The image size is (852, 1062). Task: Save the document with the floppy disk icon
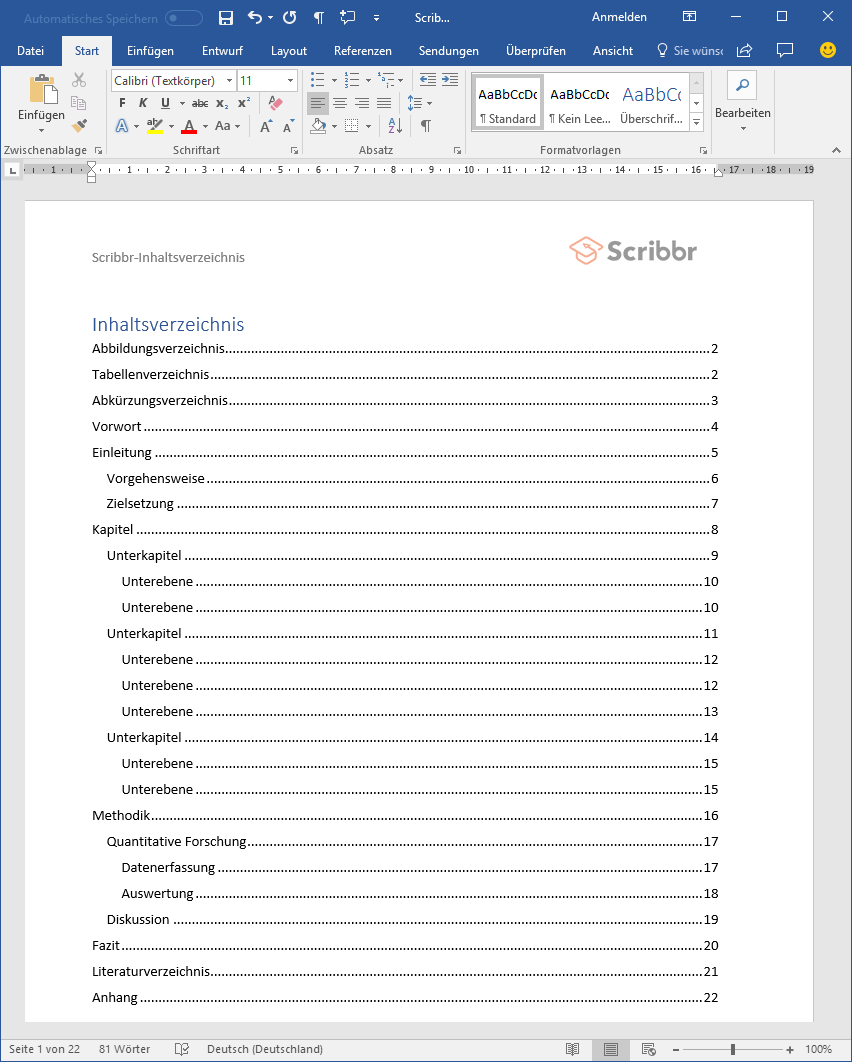click(x=226, y=18)
